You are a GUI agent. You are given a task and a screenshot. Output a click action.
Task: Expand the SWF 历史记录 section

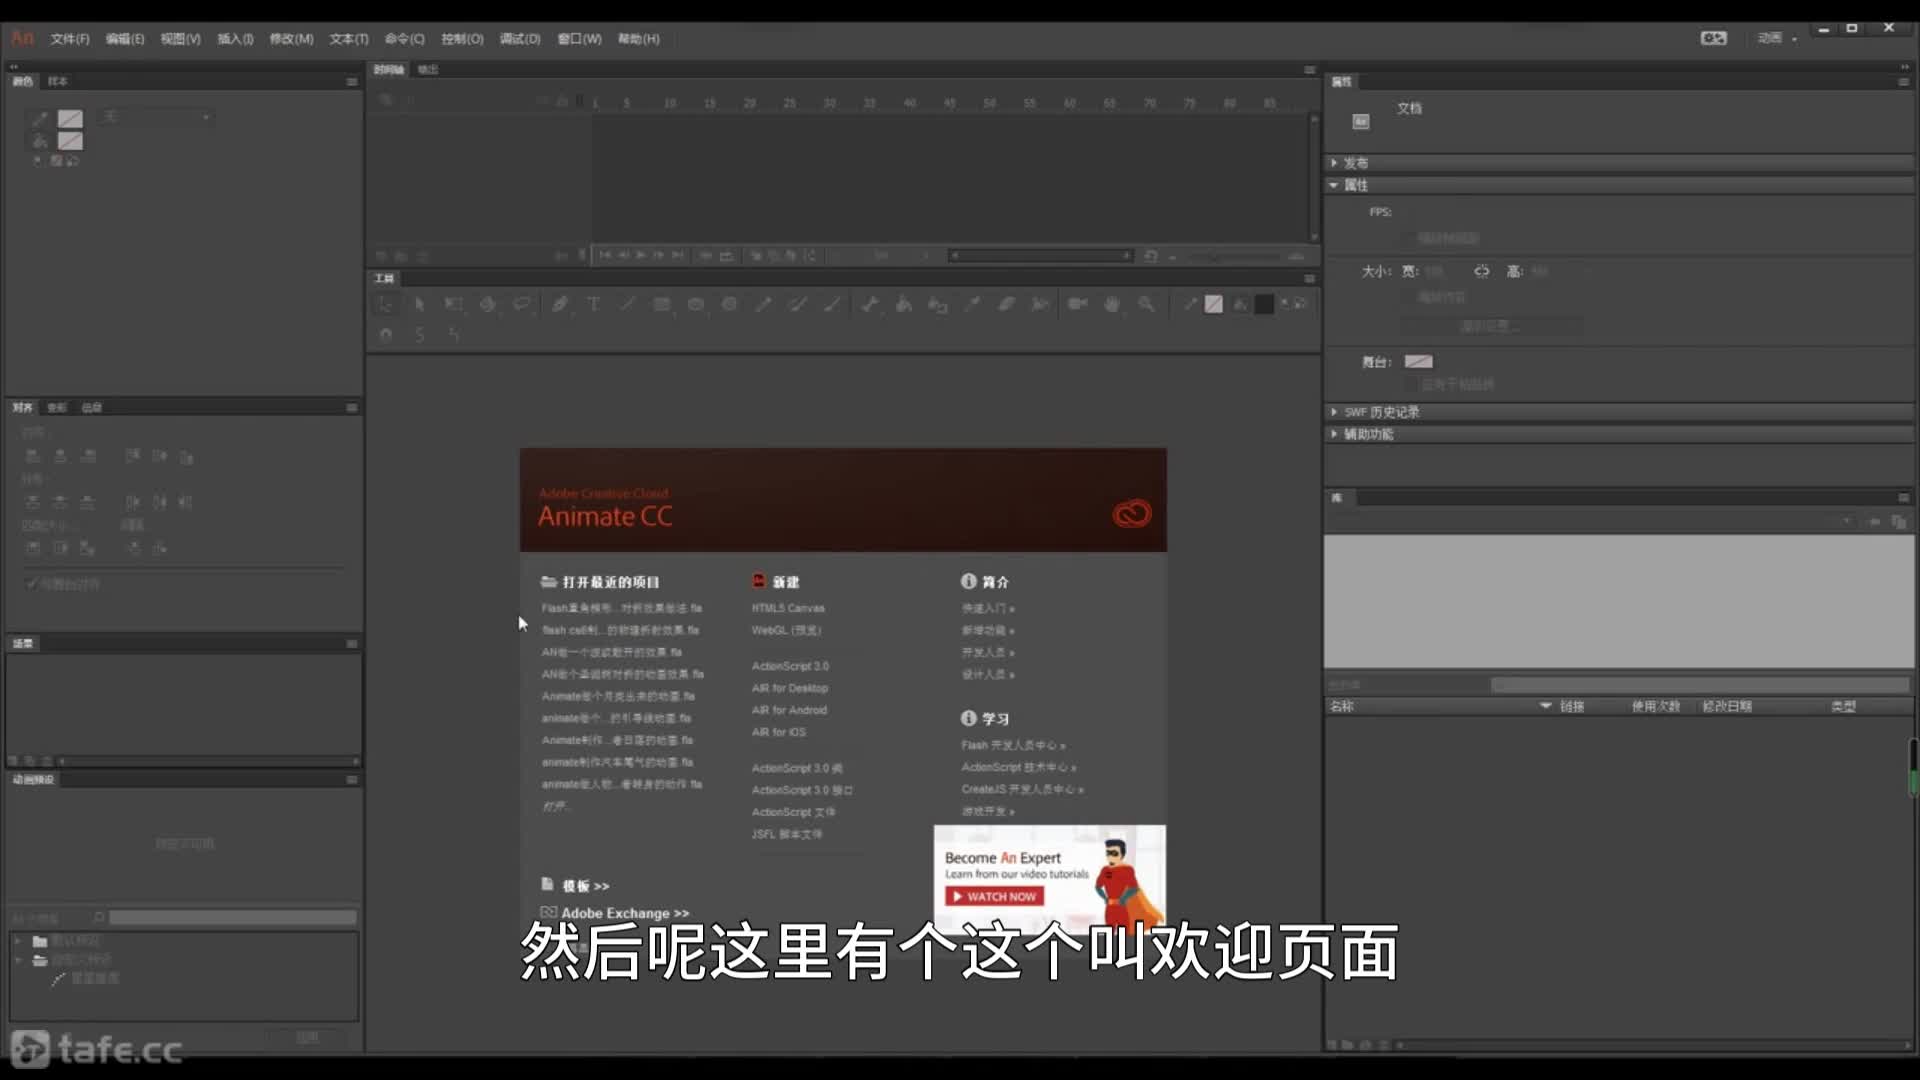click(1334, 412)
